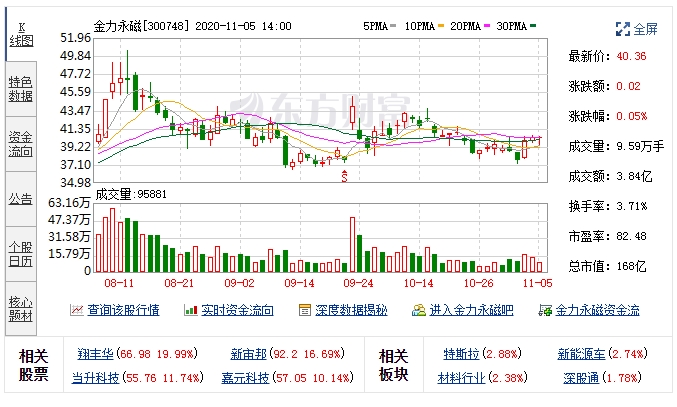Click the icon beside 金力永磁资金流

pyautogui.click(x=547, y=310)
